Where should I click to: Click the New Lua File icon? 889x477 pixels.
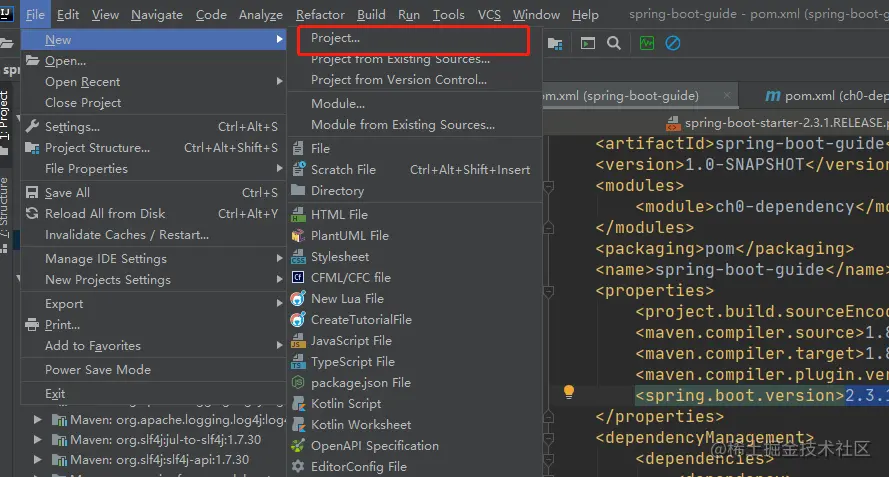[298, 298]
